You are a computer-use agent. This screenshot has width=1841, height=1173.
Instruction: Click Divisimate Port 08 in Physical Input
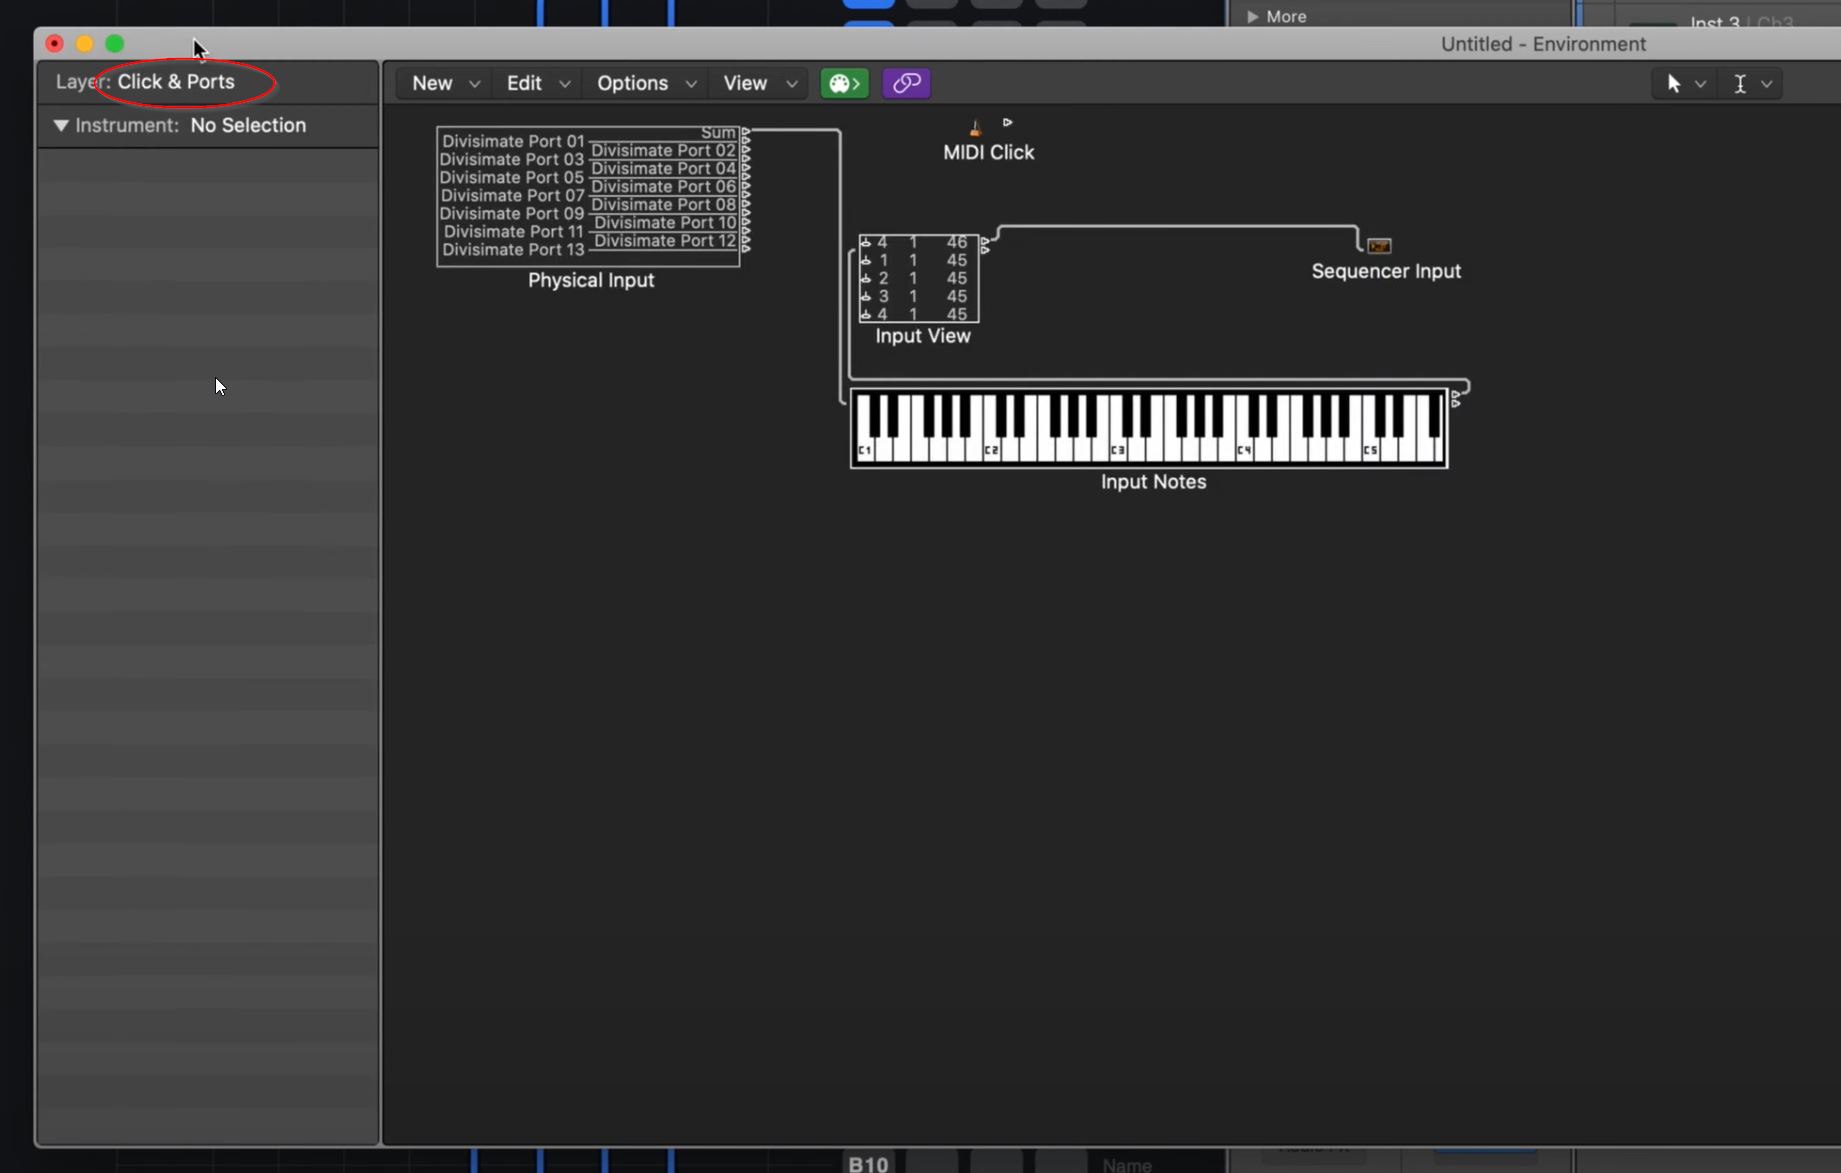click(x=664, y=204)
